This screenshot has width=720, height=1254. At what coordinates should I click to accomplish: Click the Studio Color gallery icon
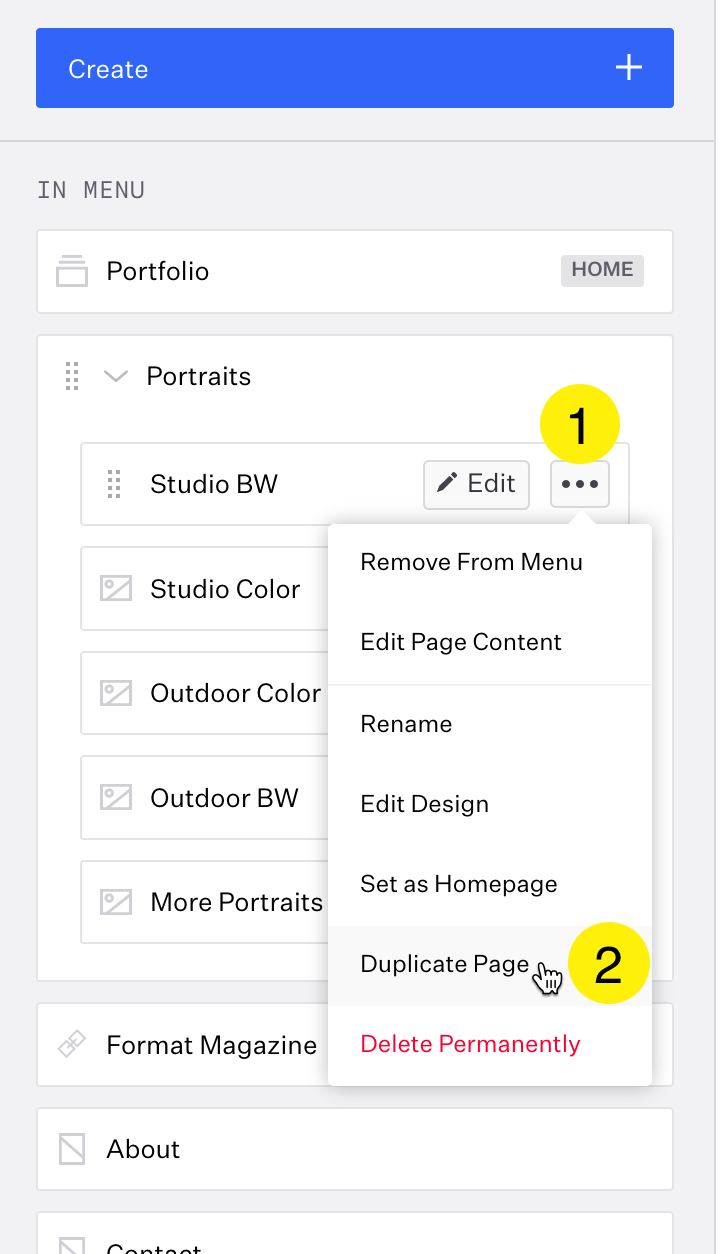click(x=116, y=589)
